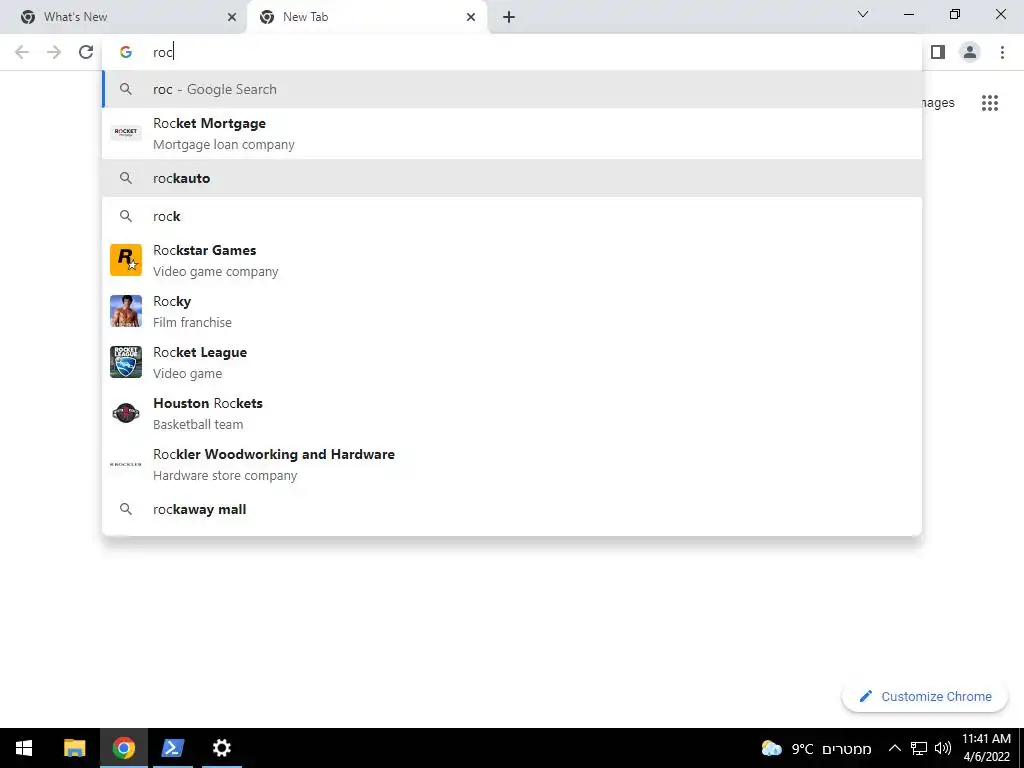Pick the 'rockauto' search suggestion

pyautogui.click(x=512, y=178)
